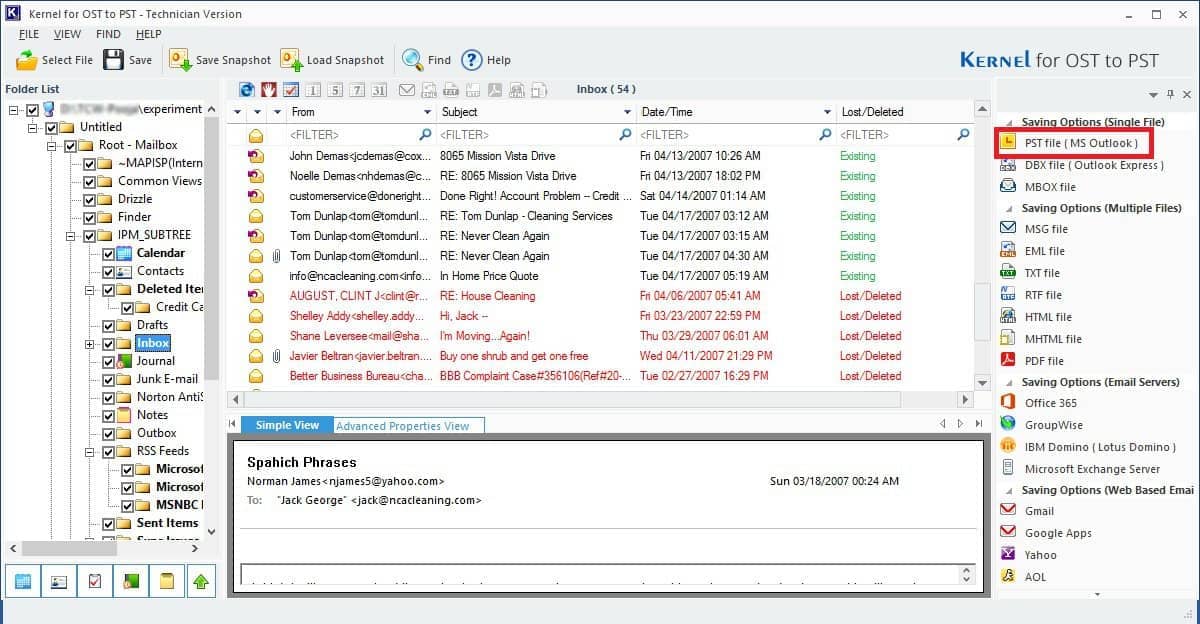Select the 'BBB Complaint Case#356106' email row
This screenshot has height=624, width=1200.
600,376
